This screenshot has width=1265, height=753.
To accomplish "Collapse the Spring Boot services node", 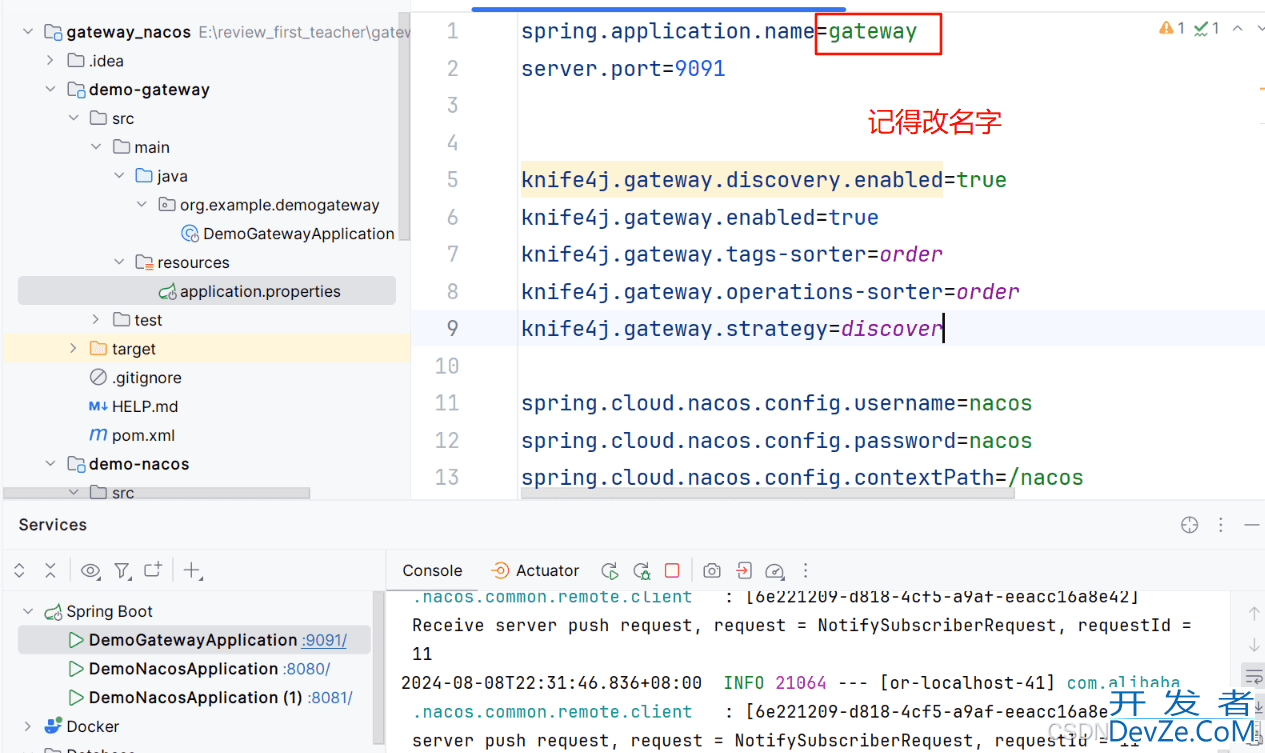I will pos(27,612).
